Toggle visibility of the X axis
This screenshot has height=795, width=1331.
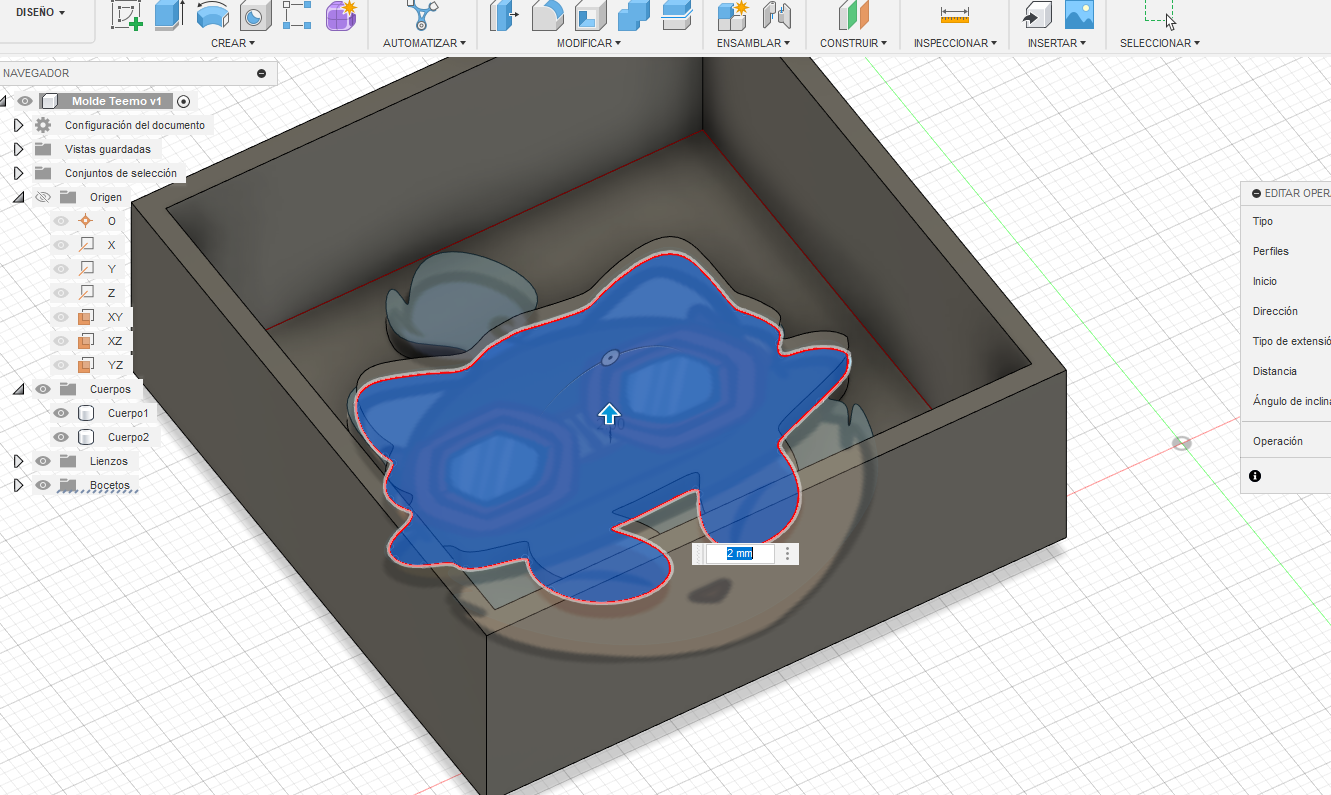coord(62,245)
